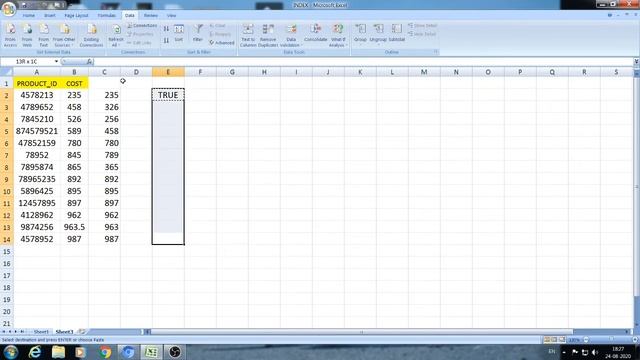Switch to Review ribbon tab
The image size is (640, 360).
click(151, 16)
